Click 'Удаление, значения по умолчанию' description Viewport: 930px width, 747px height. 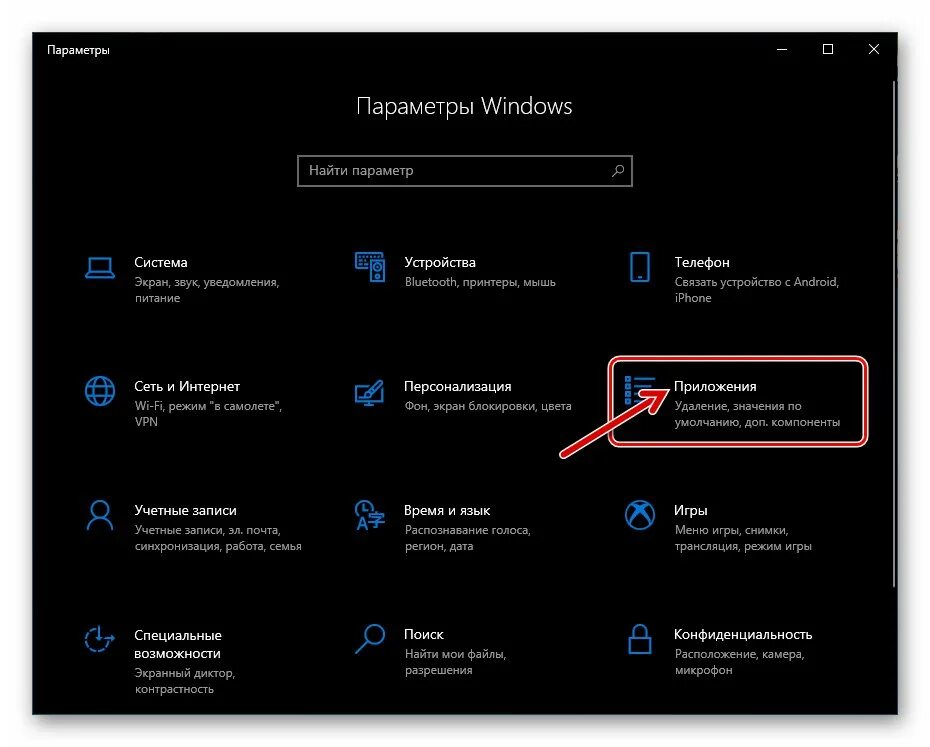pyautogui.click(x=757, y=414)
